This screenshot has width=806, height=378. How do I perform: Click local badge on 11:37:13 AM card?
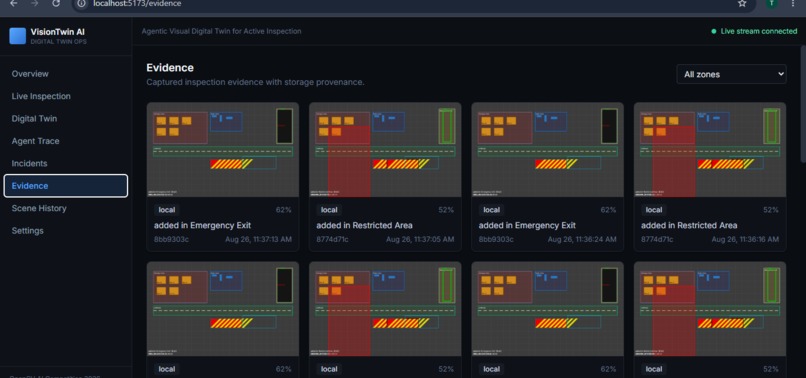point(167,210)
